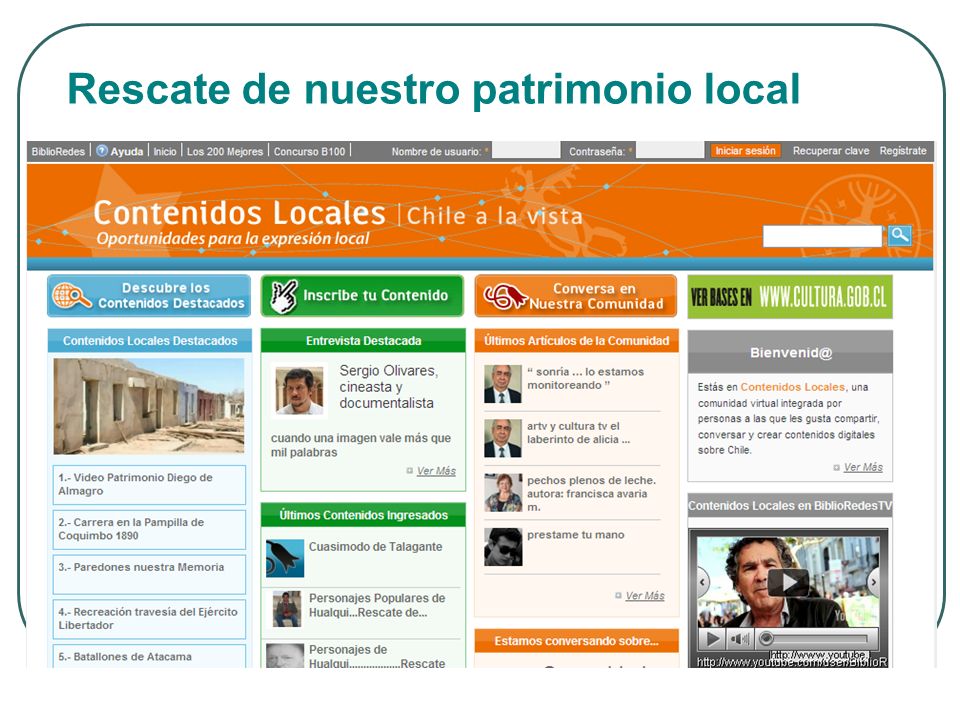Open Sergio Olivares, cineasta y documentalista headline
The height and width of the screenshot is (720, 960).
coord(388,387)
